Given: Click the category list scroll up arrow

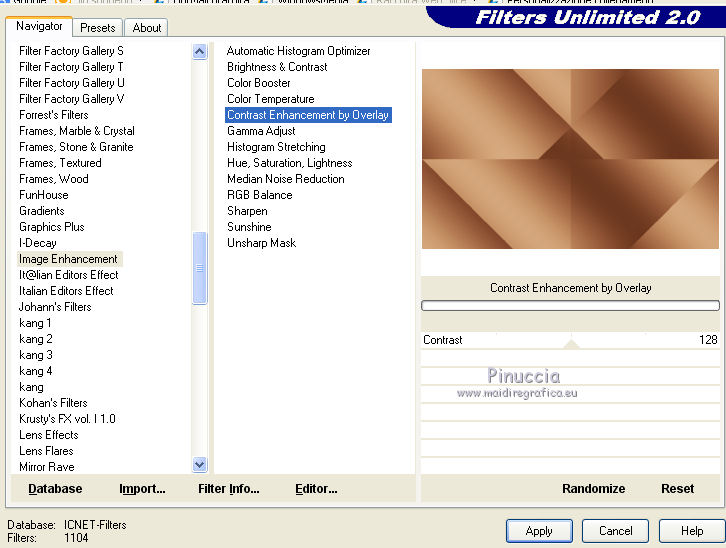Looking at the screenshot, I should click(200, 51).
